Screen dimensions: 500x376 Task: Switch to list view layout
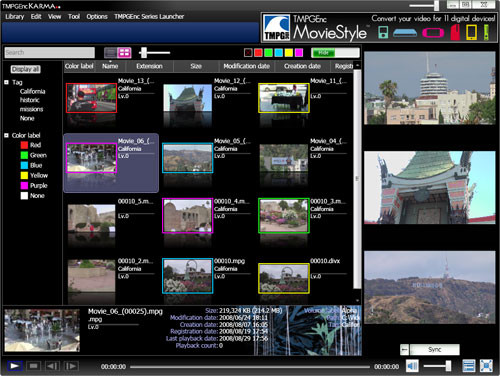(110, 53)
